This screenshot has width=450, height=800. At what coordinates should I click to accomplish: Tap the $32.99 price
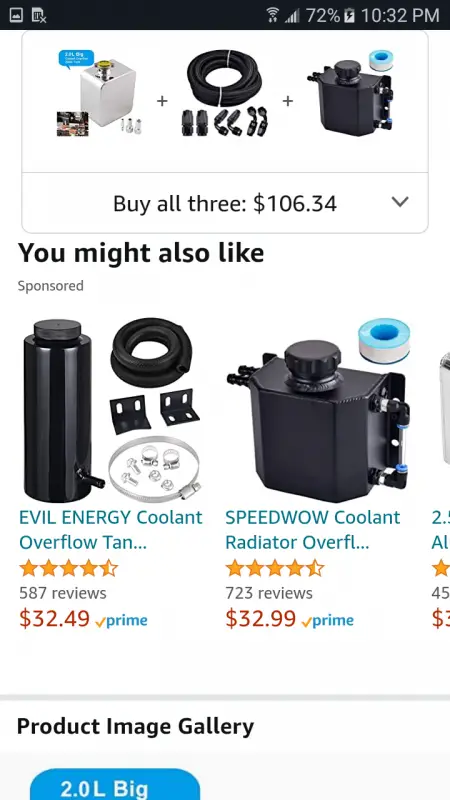(261, 619)
